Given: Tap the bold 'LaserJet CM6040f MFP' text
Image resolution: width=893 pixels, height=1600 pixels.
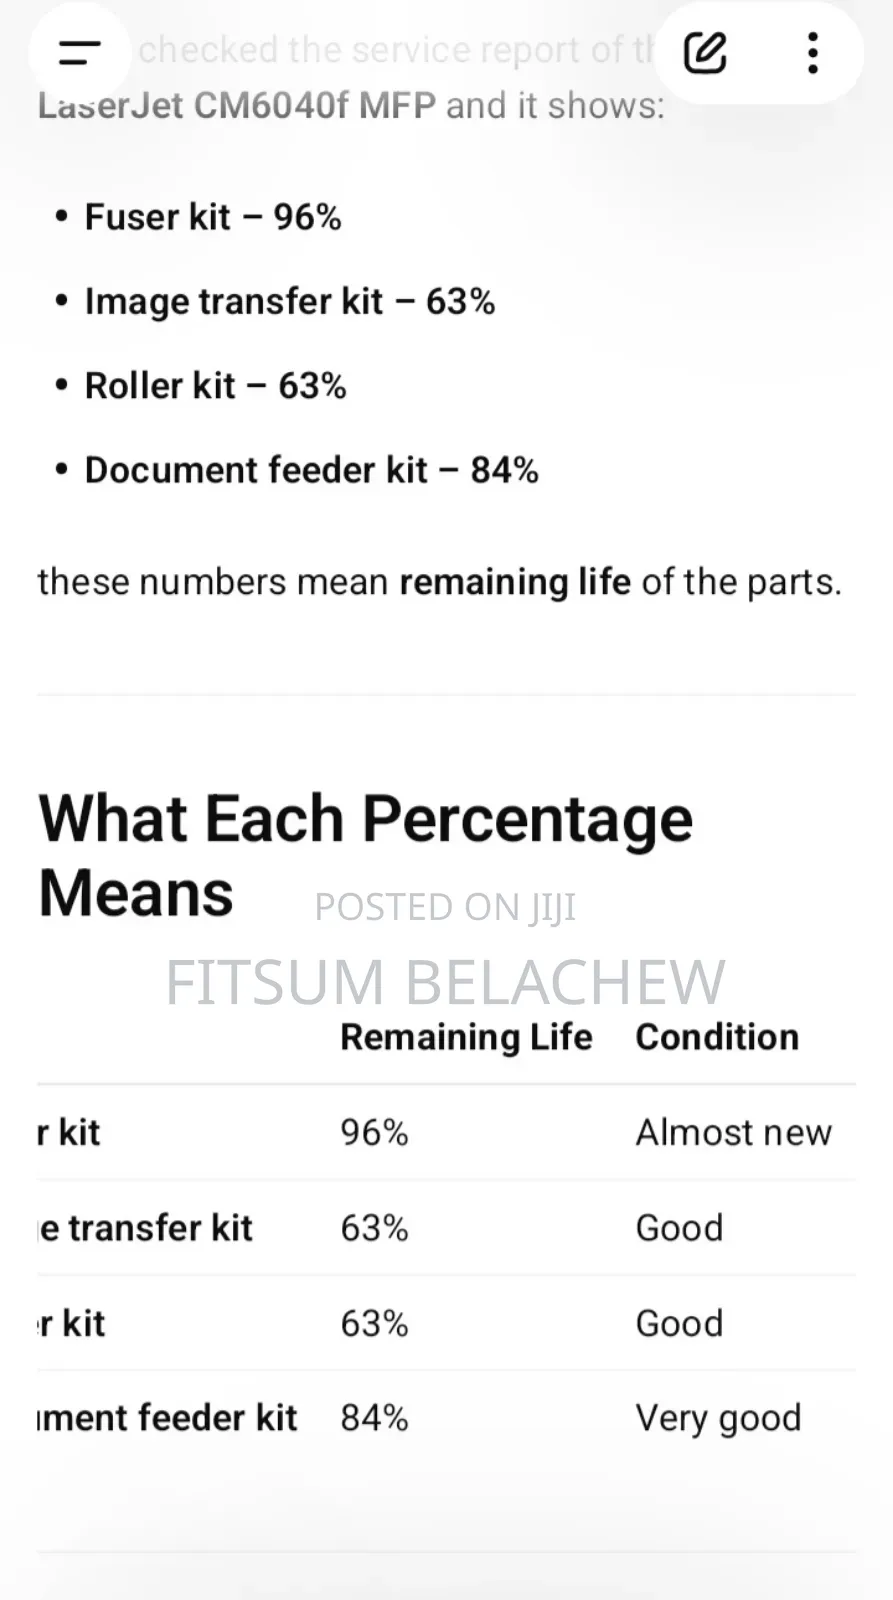Looking at the screenshot, I should tap(237, 105).
